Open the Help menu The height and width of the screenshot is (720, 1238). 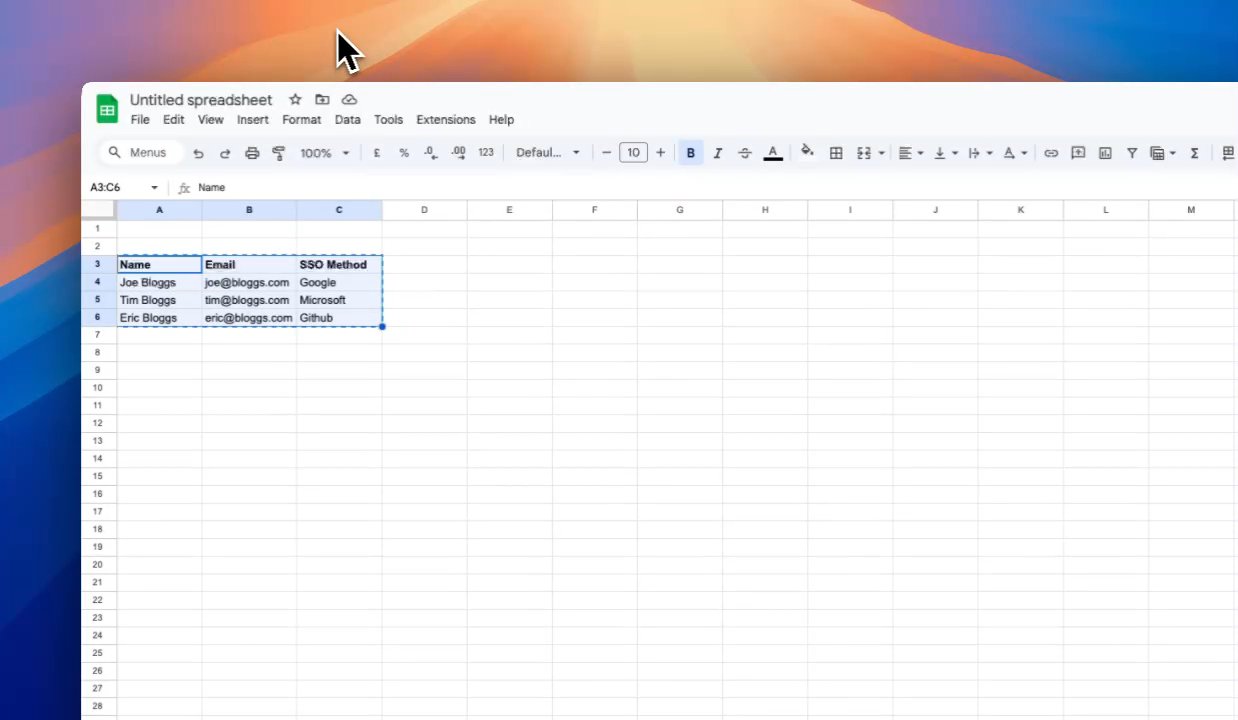(501, 120)
